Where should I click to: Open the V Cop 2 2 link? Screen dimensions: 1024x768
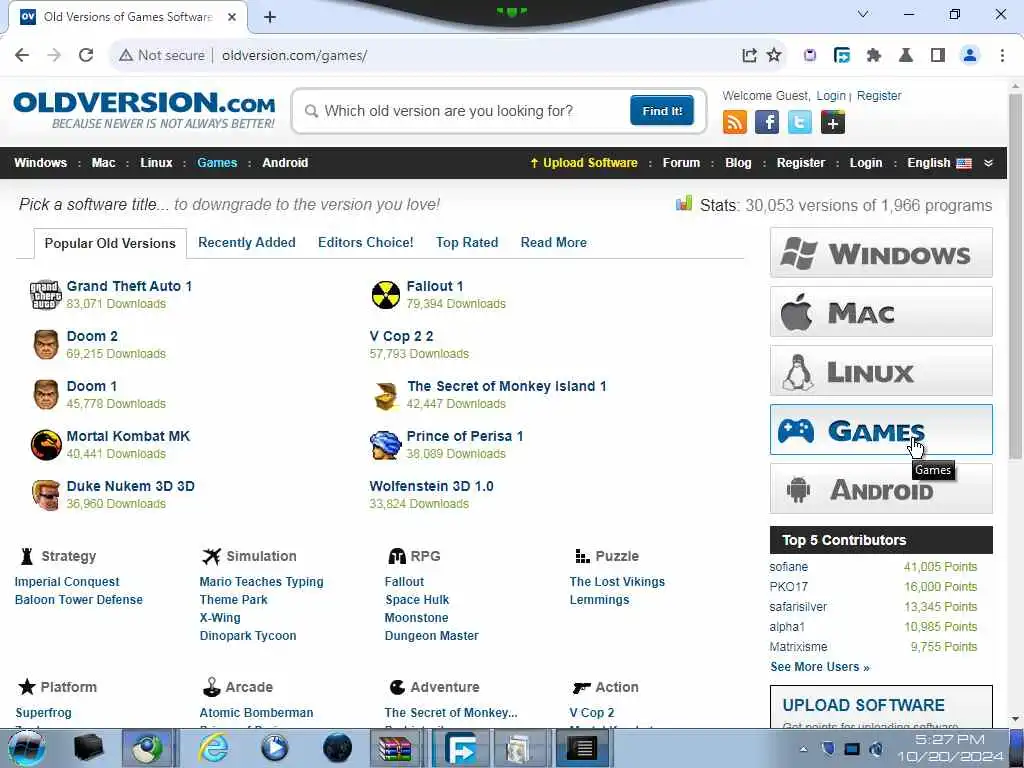[401, 336]
